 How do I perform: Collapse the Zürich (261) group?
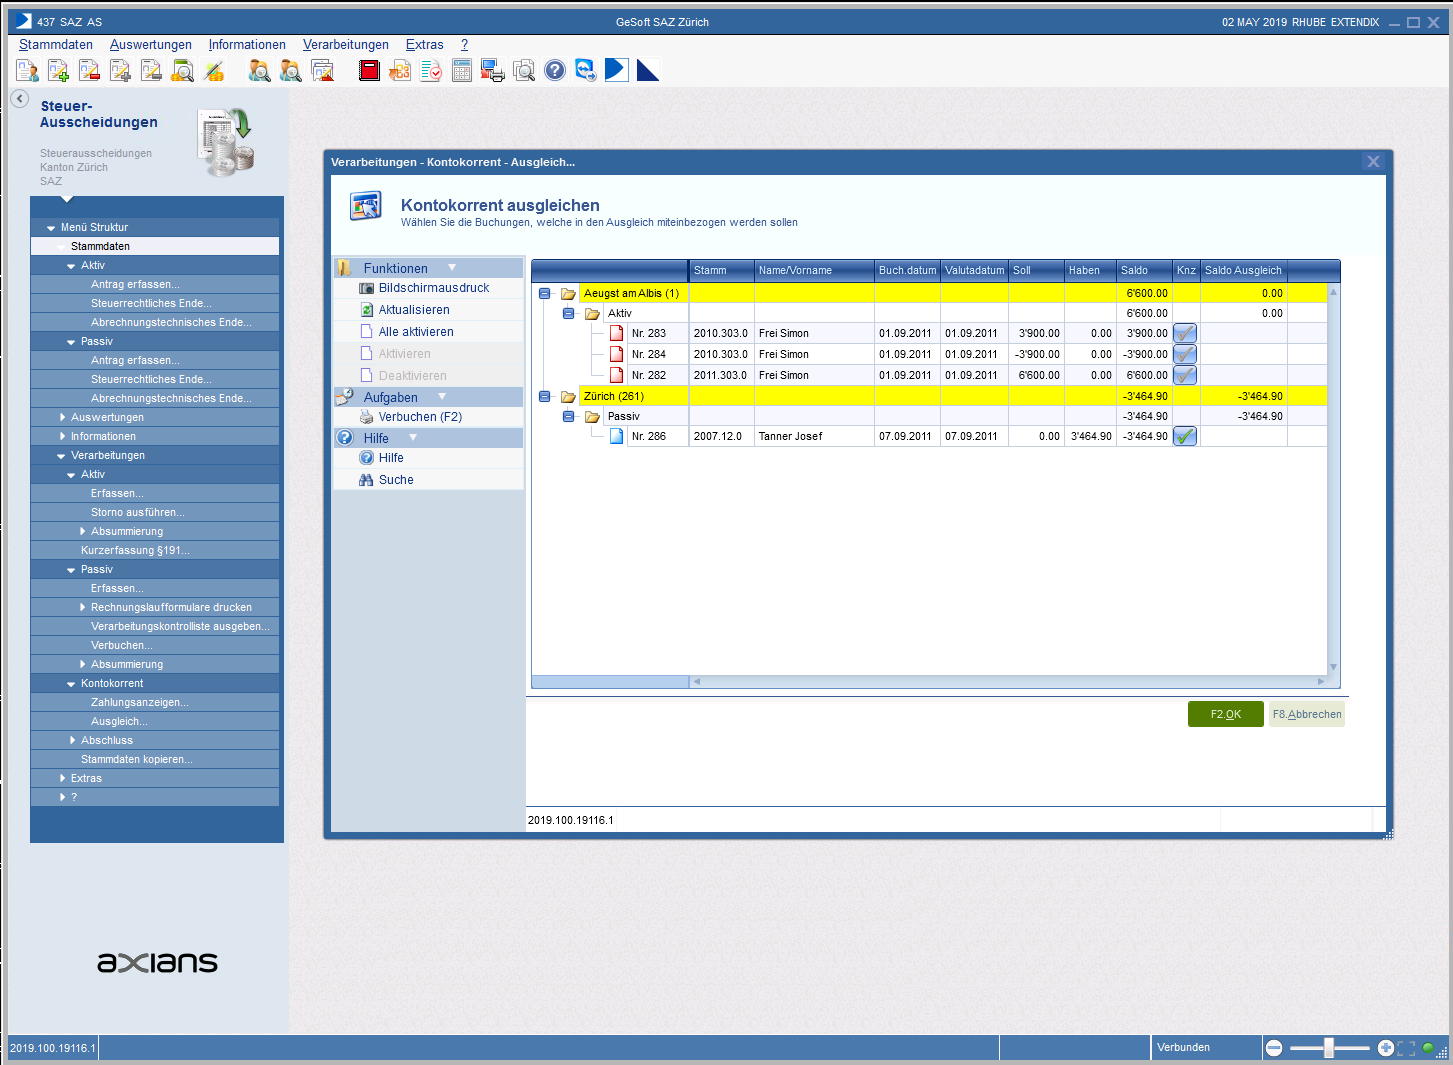point(545,397)
